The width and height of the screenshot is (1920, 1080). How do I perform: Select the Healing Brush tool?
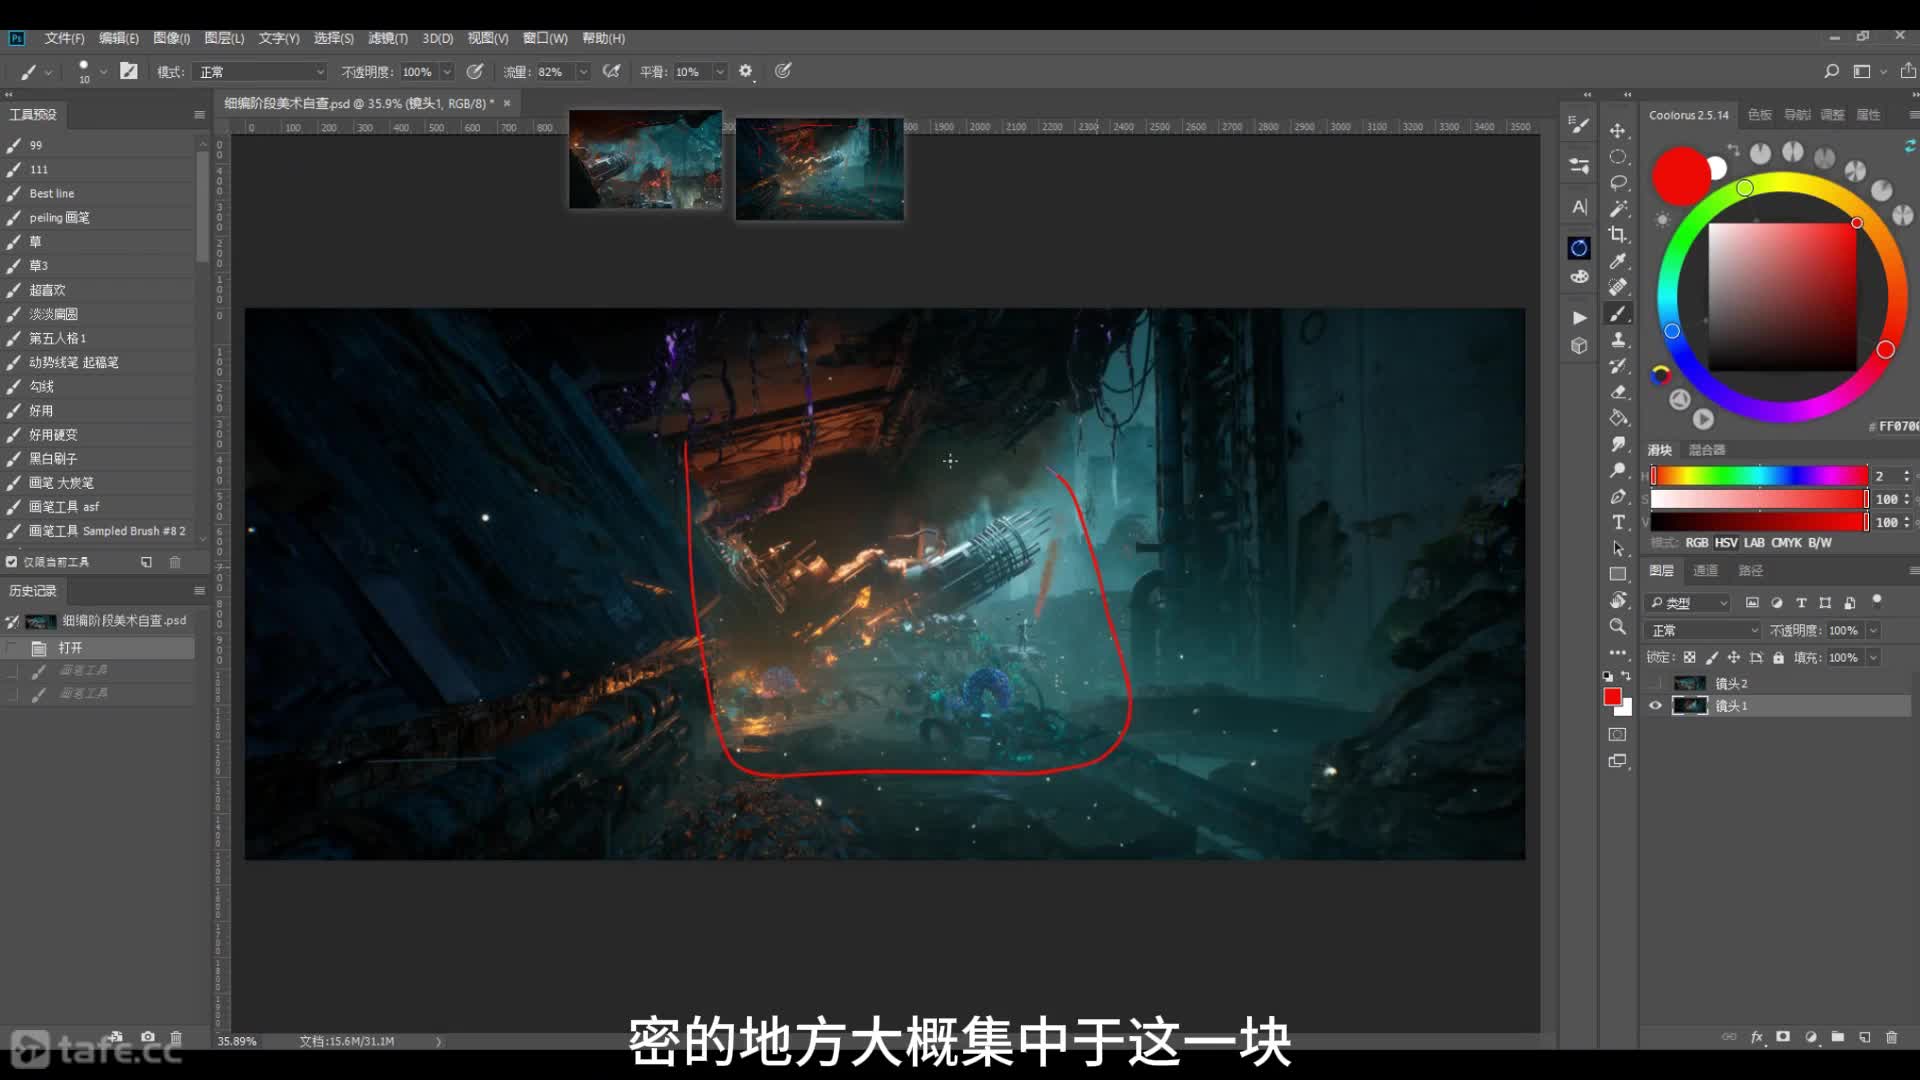[x=1617, y=287]
